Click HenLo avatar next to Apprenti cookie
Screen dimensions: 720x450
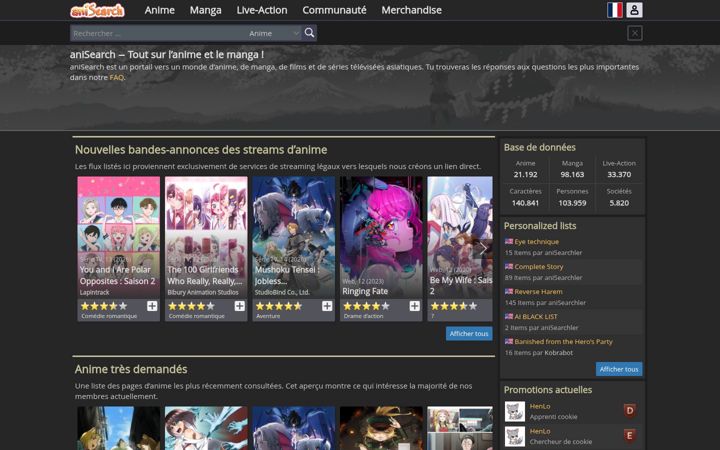tap(515, 411)
